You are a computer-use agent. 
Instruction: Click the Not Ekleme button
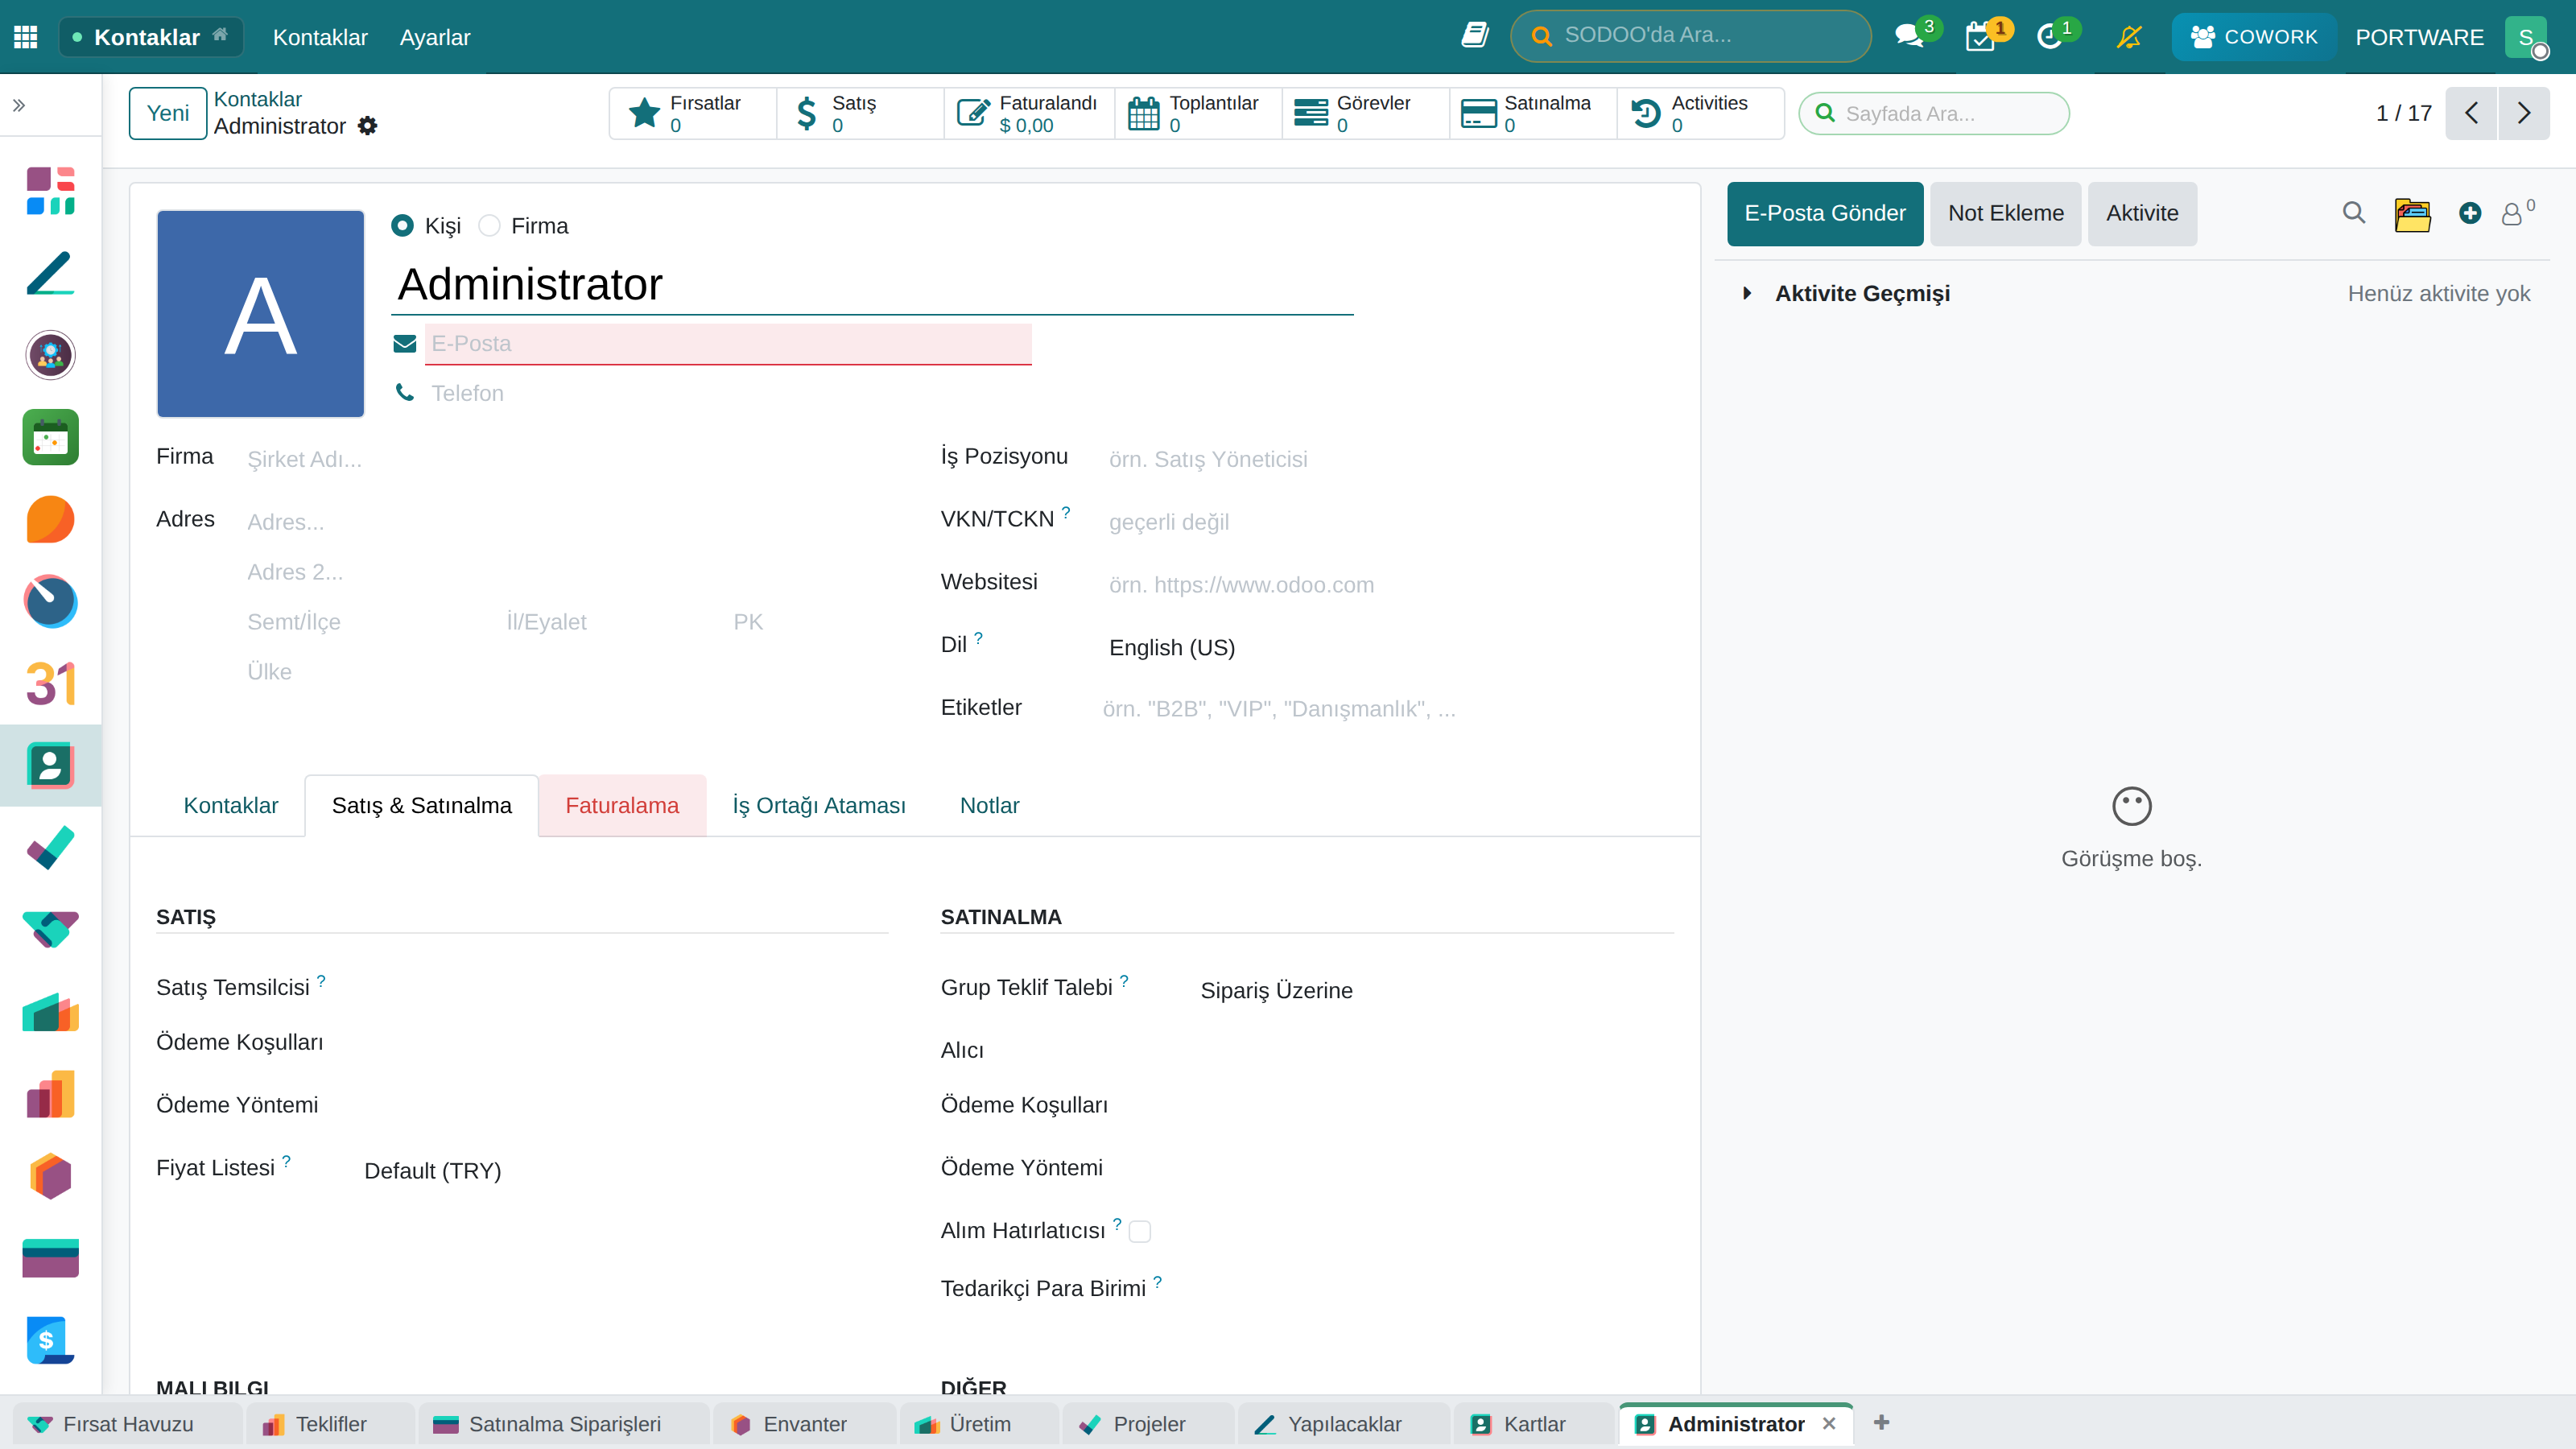(x=2006, y=214)
